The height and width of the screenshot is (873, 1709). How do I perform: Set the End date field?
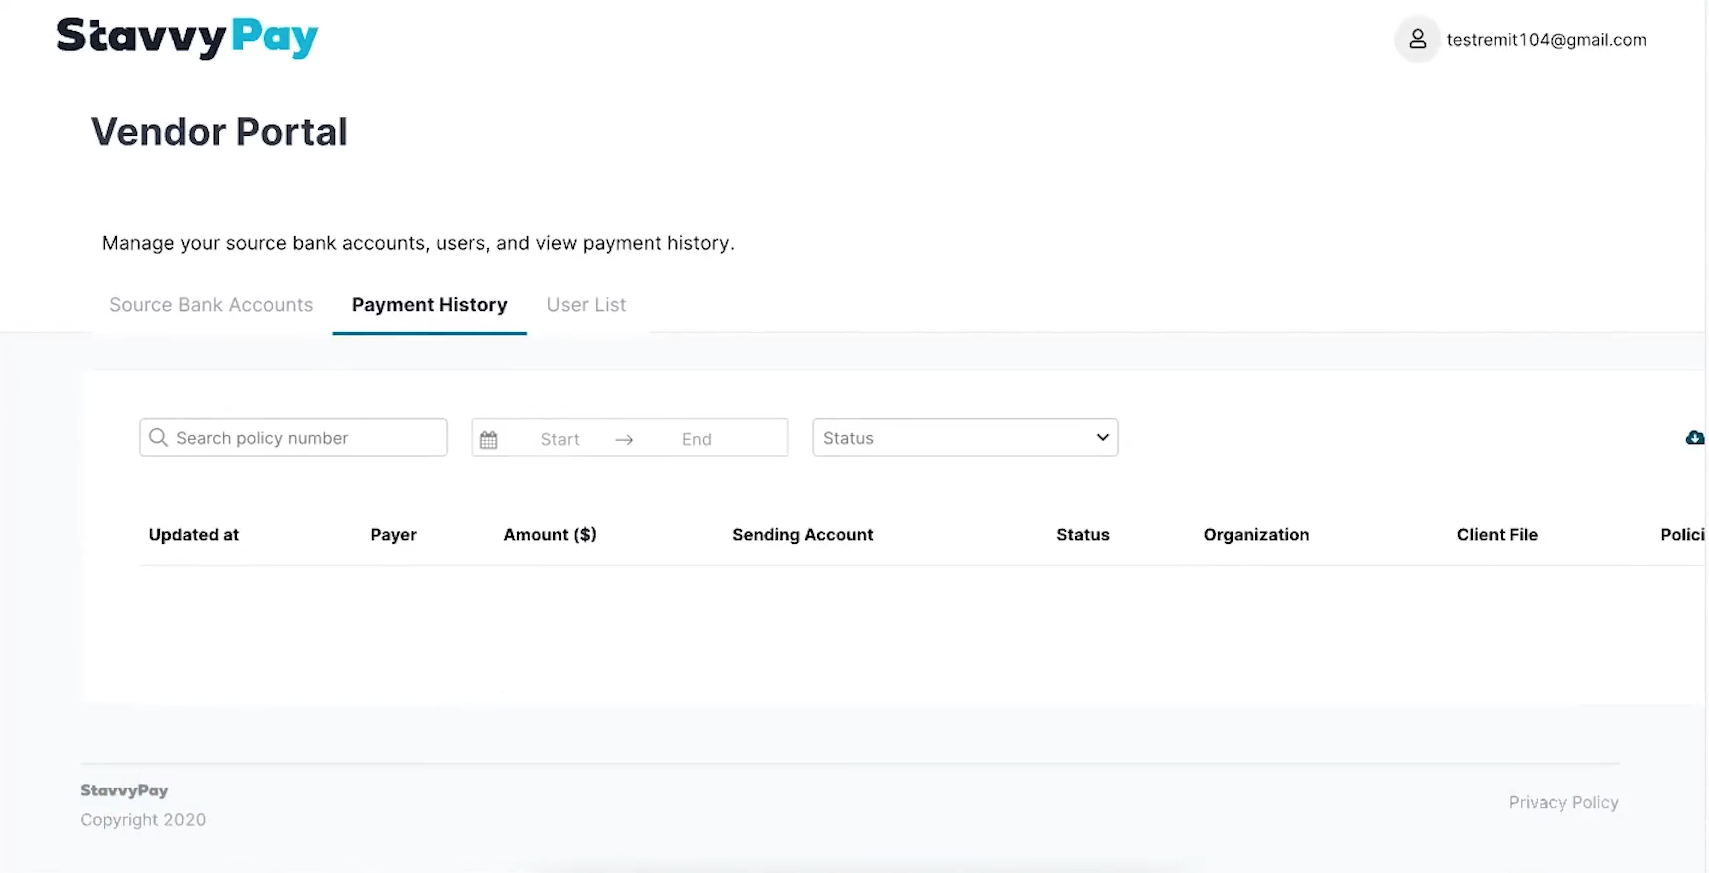coord(697,439)
